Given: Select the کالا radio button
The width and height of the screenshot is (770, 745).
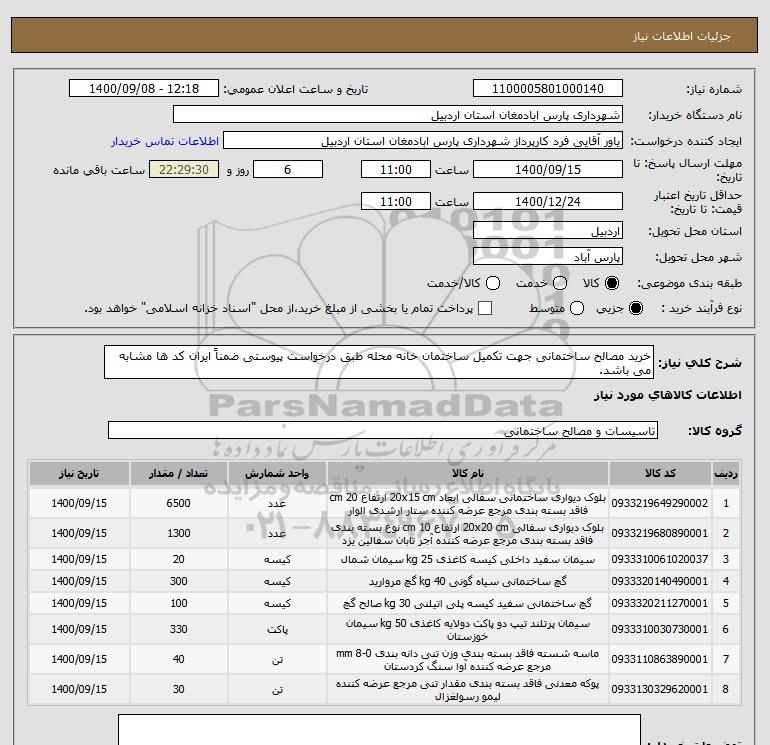Looking at the screenshot, I should pyautogui.click(x=612, y=283).
